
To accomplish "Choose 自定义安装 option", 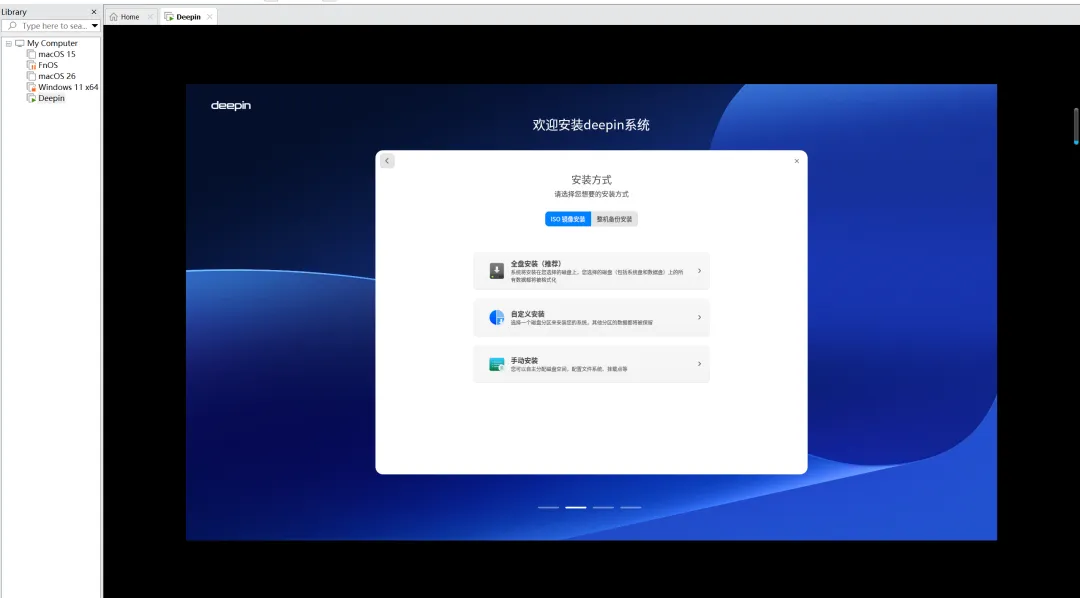I will coord(591,318).
